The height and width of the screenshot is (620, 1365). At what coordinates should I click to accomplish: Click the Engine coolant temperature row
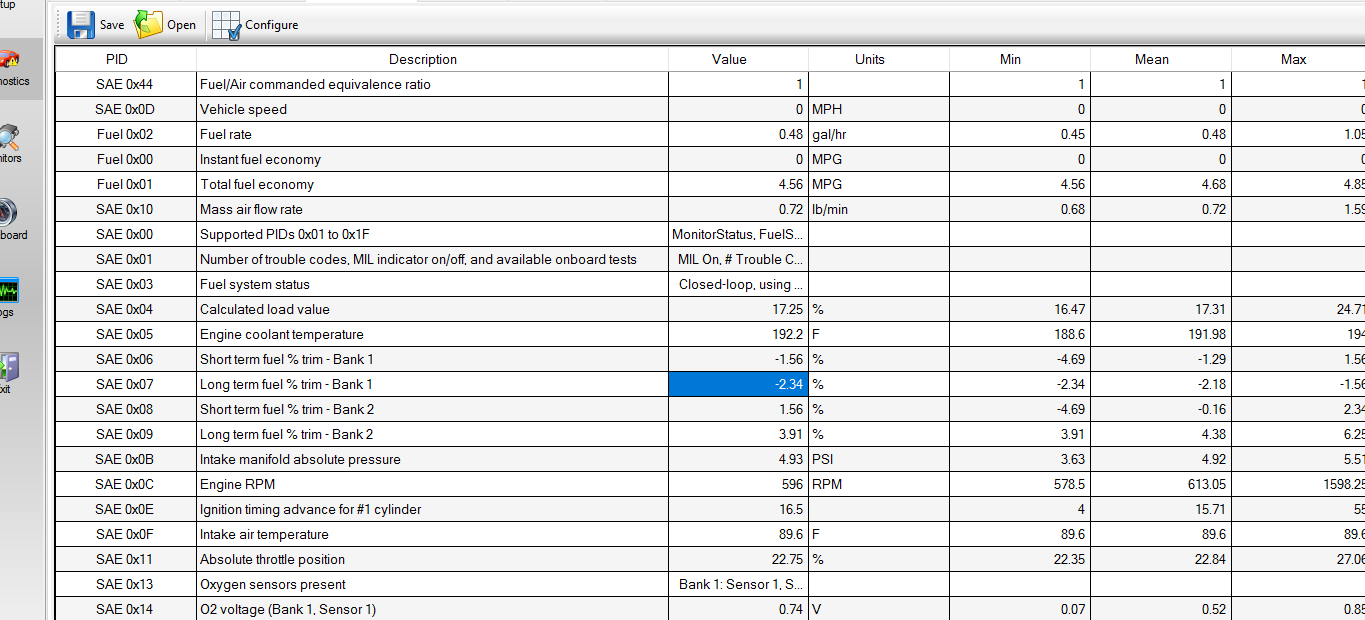(x=432, y=334)
